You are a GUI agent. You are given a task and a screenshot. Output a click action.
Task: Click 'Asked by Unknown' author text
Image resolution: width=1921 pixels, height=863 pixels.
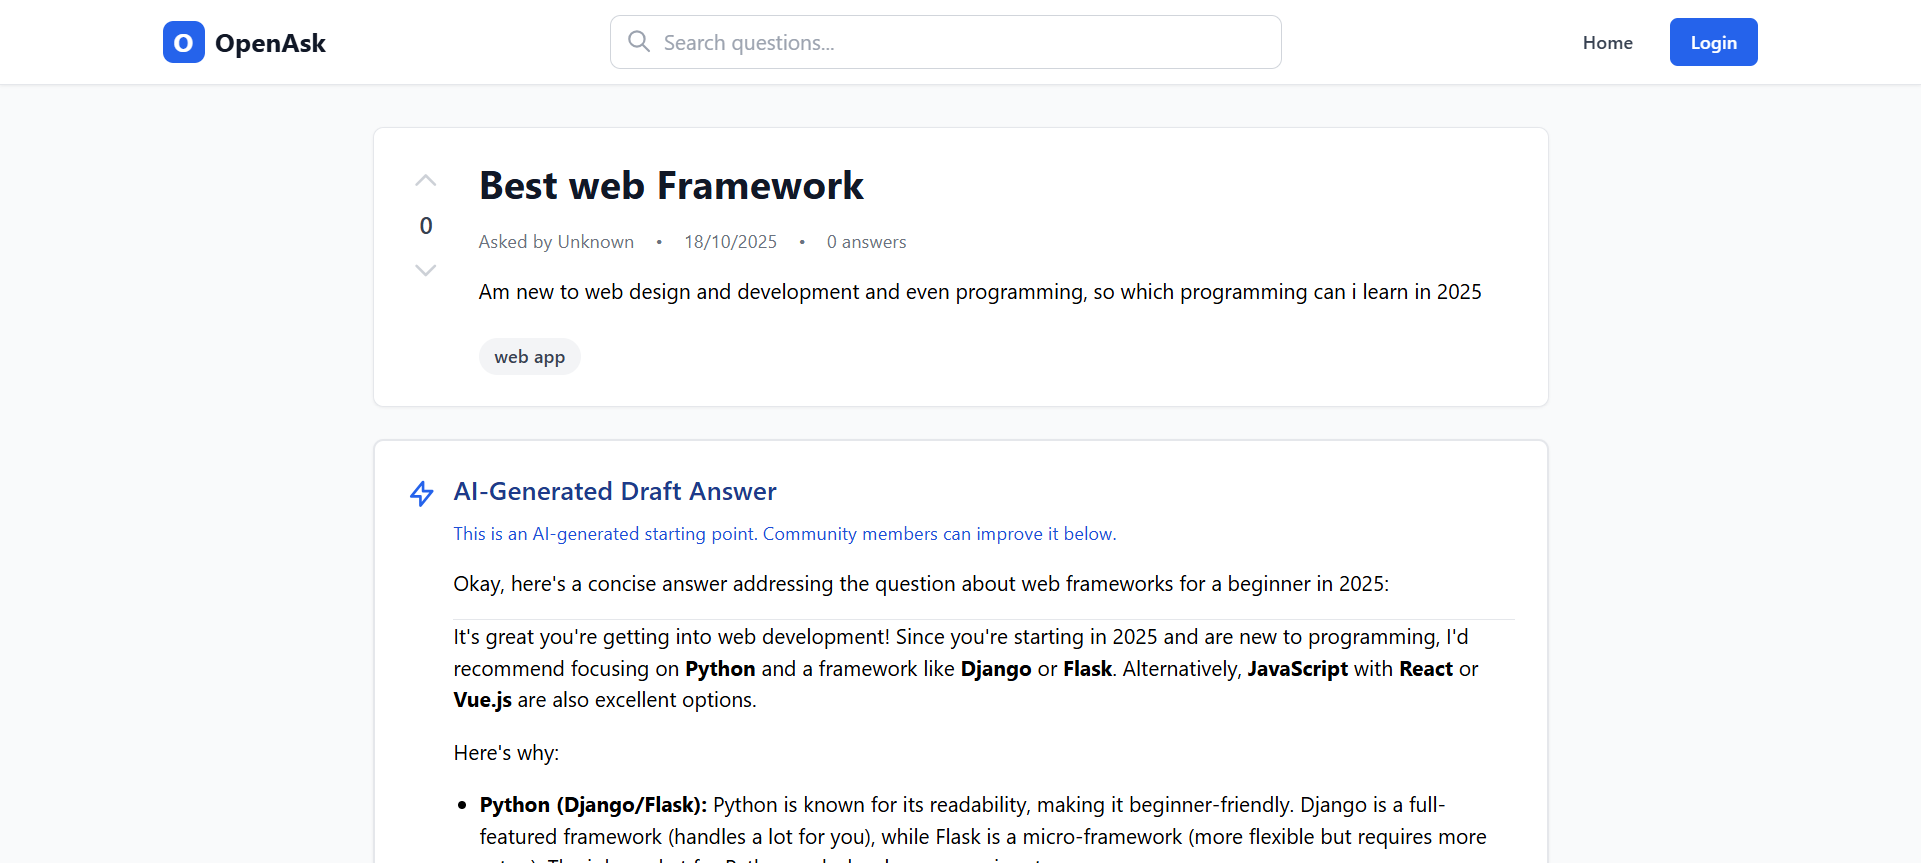click(556, 242)
